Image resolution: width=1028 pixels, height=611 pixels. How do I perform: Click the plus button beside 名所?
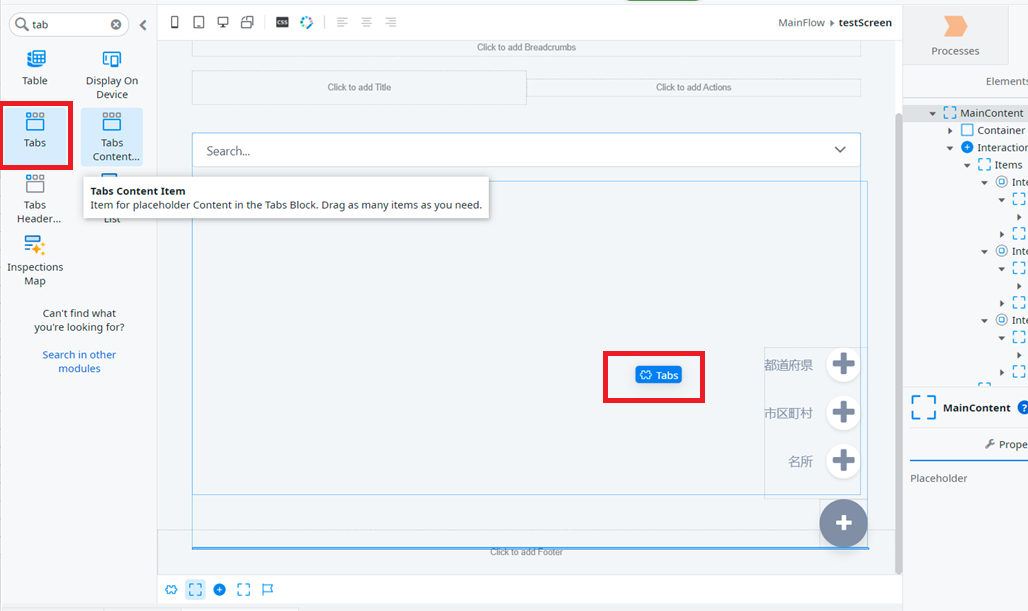[843, 461]
